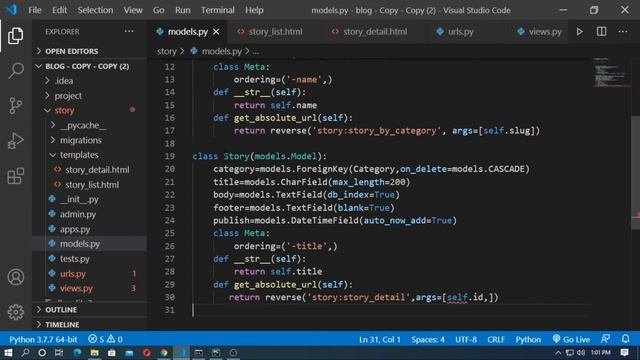
Task: Open the feedback icon in status bar
Action: pyautogui.click(x=605, y=339)
